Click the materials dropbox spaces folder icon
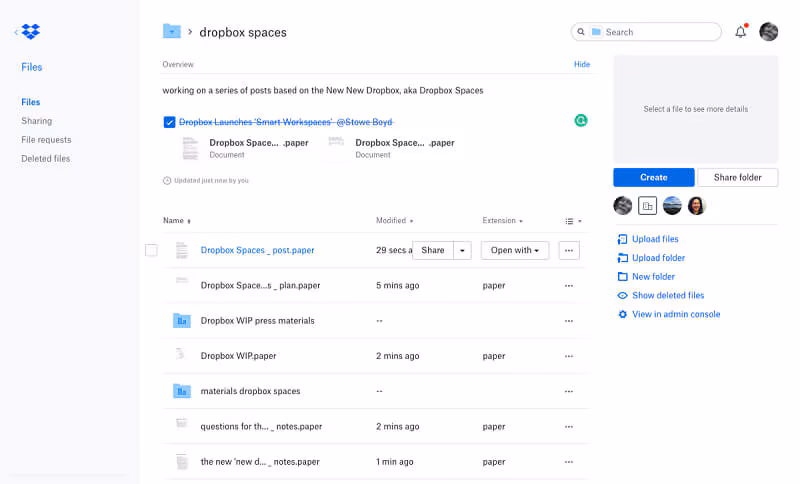Screen dimensions: 800x484 click(x=182, y=391)
